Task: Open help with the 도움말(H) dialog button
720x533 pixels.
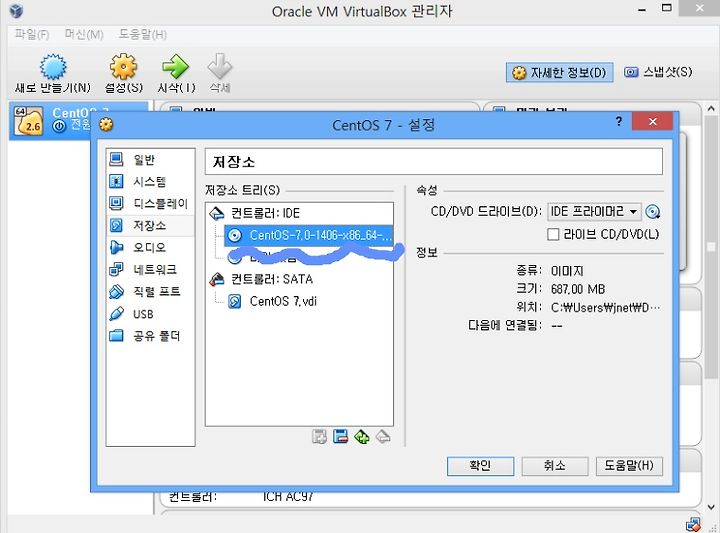Action: pos(629,466)
